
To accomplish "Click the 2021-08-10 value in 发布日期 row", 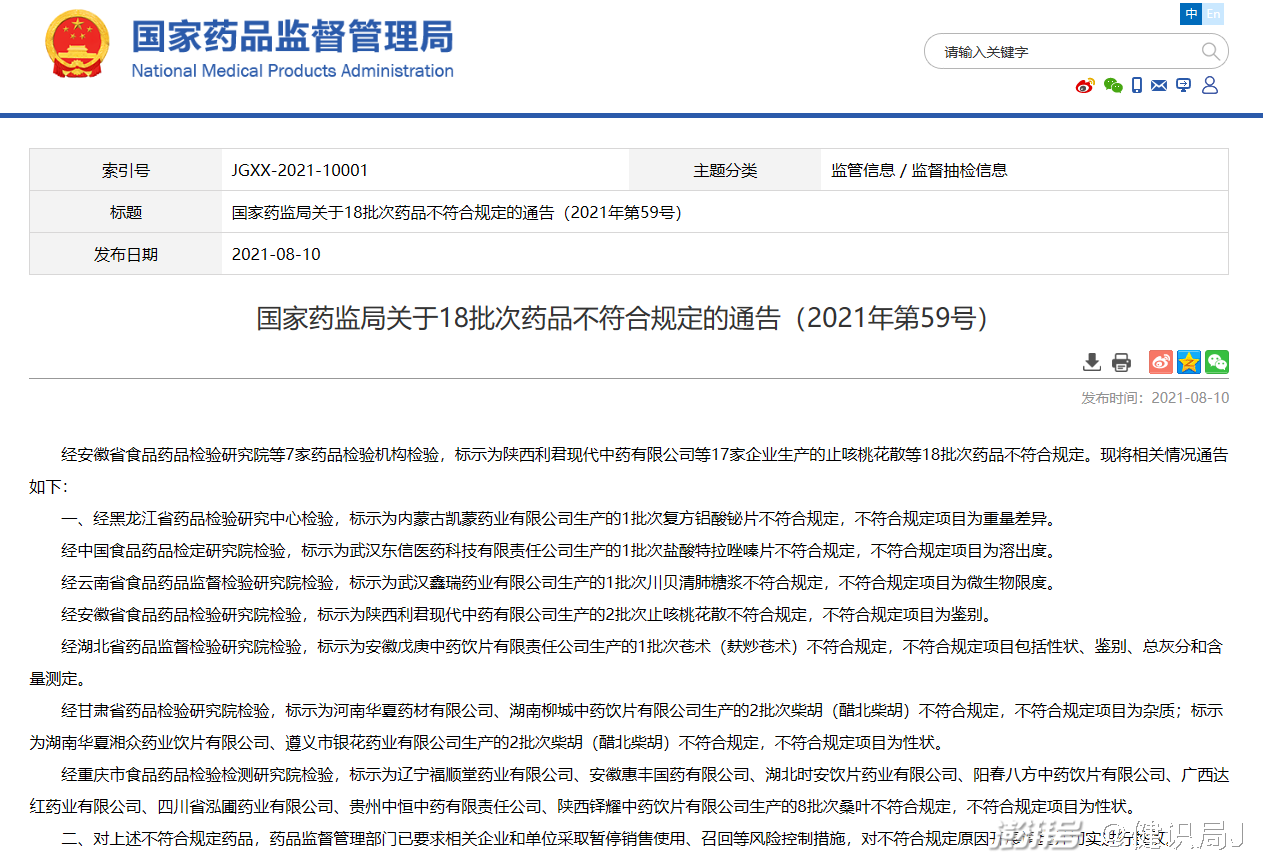I will point(276,254).
